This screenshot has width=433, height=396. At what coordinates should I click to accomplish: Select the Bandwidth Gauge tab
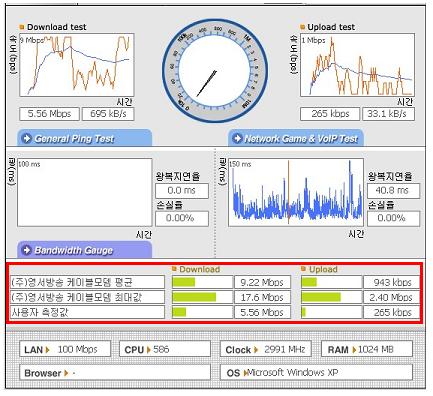point(85,250)
